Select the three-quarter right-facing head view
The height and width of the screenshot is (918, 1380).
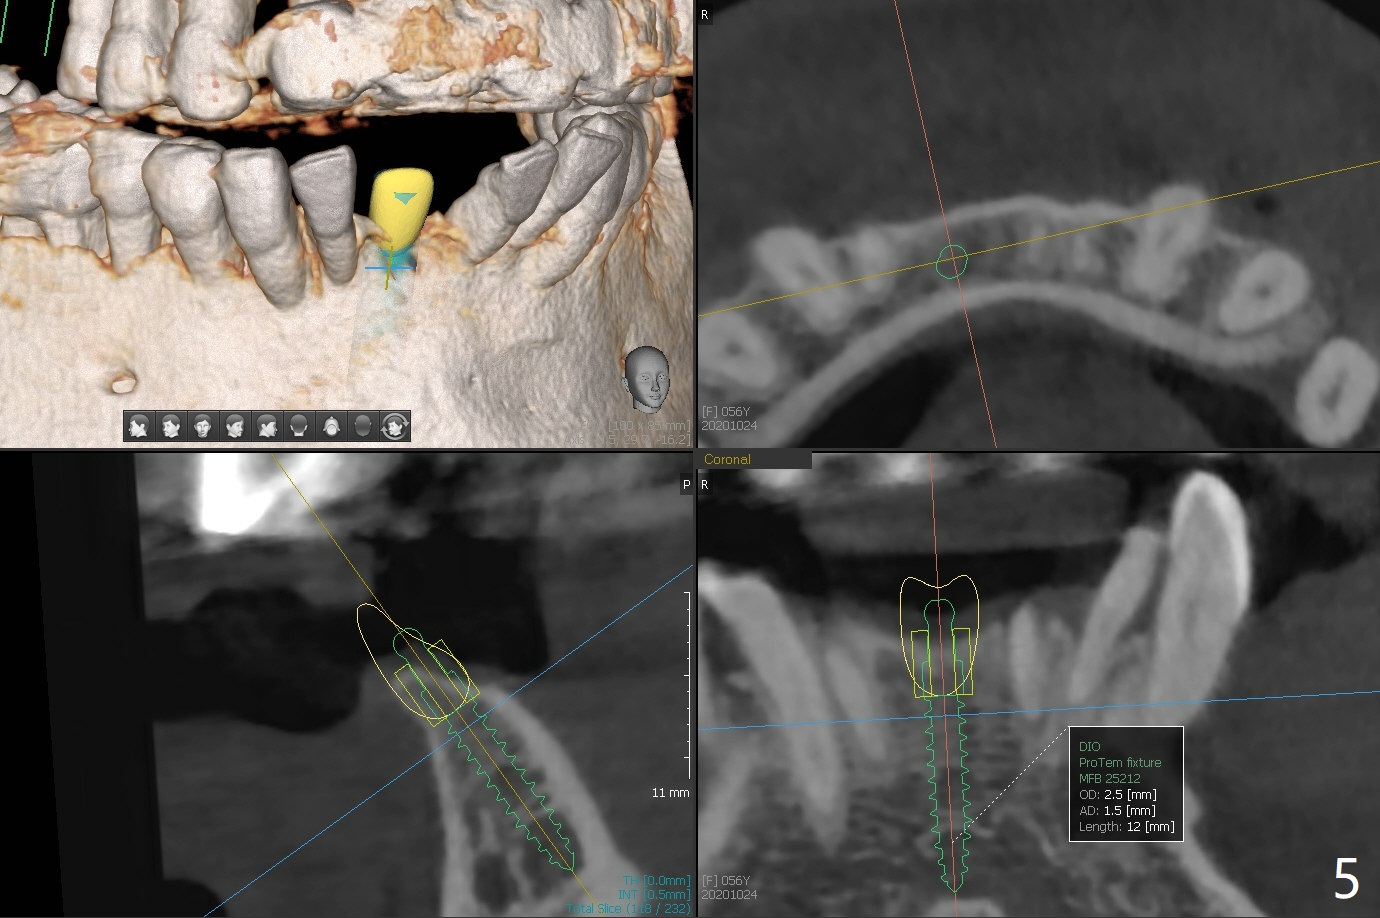[x=235, y=426]
